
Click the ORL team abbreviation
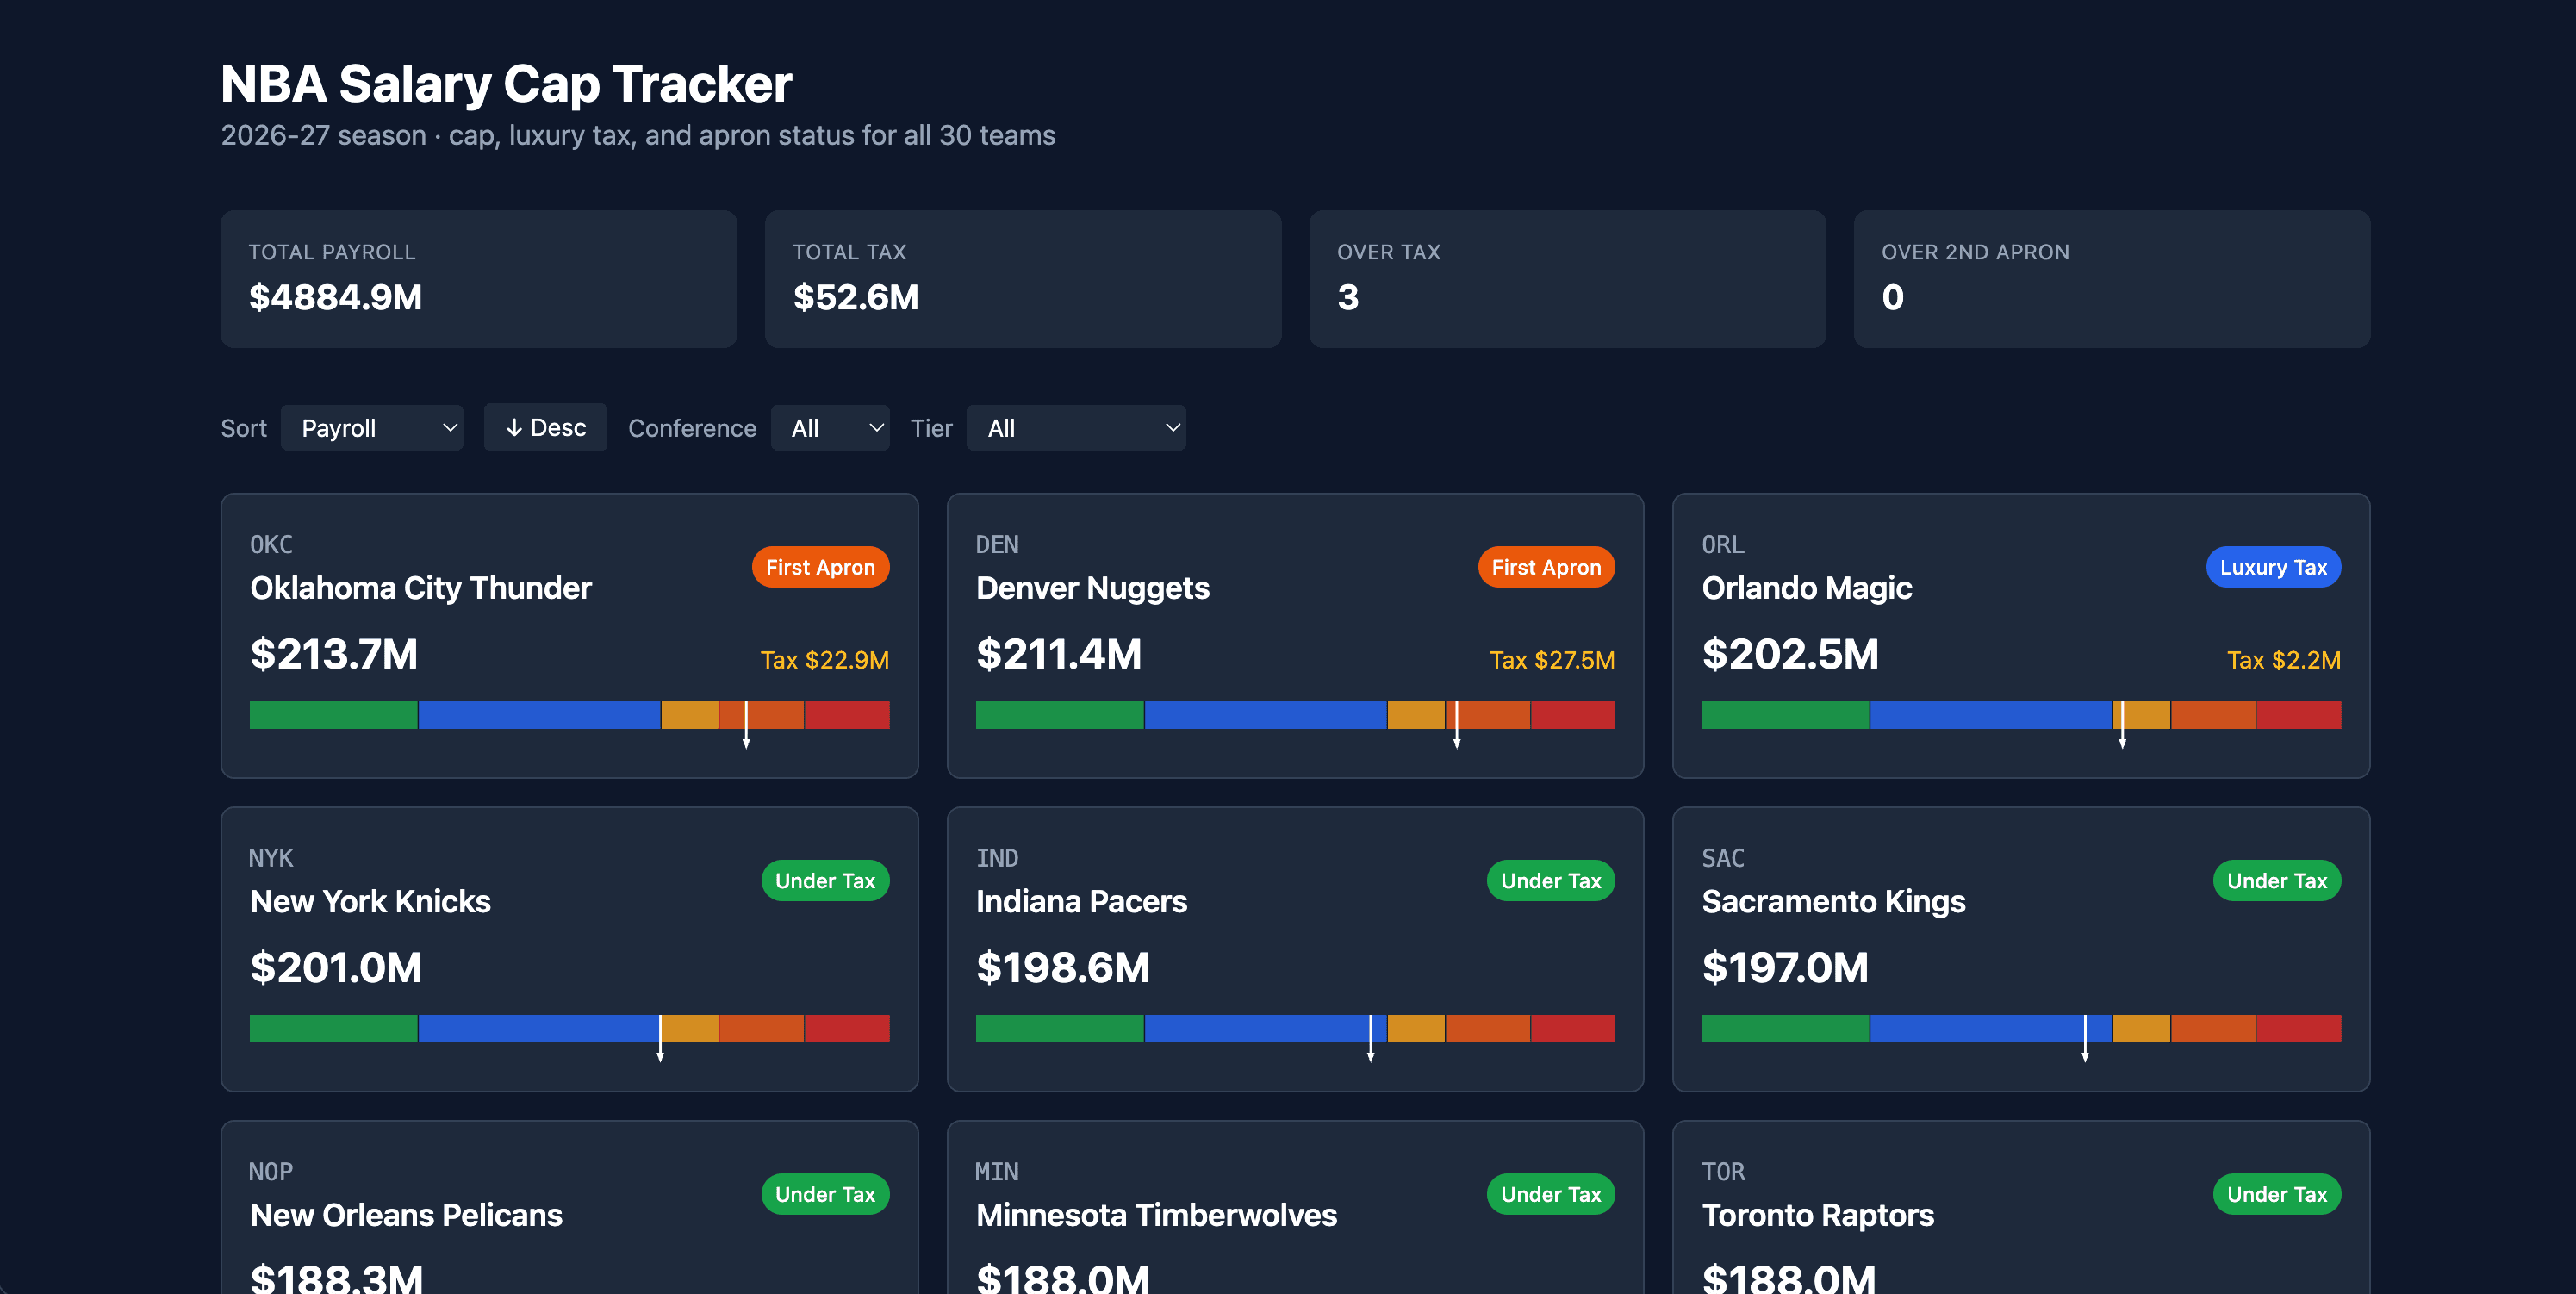click(x=1723, y=545)
